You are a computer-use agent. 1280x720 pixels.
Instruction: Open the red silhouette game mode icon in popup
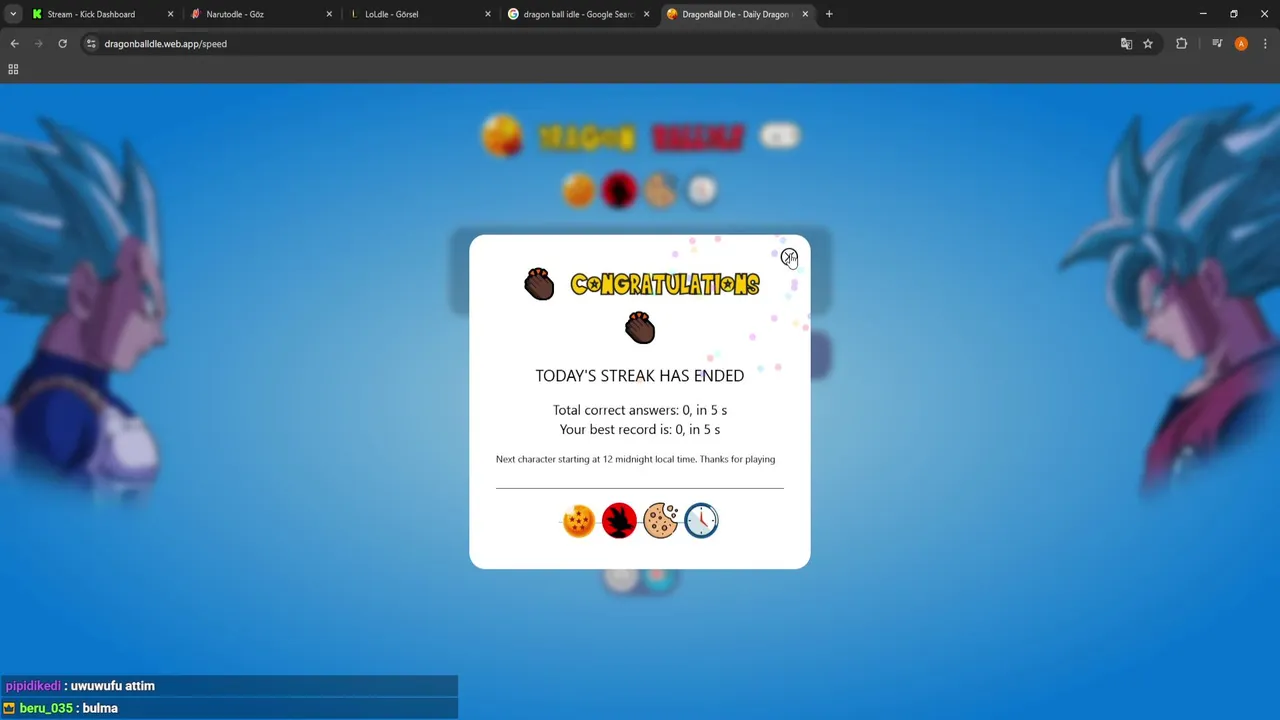619,520
